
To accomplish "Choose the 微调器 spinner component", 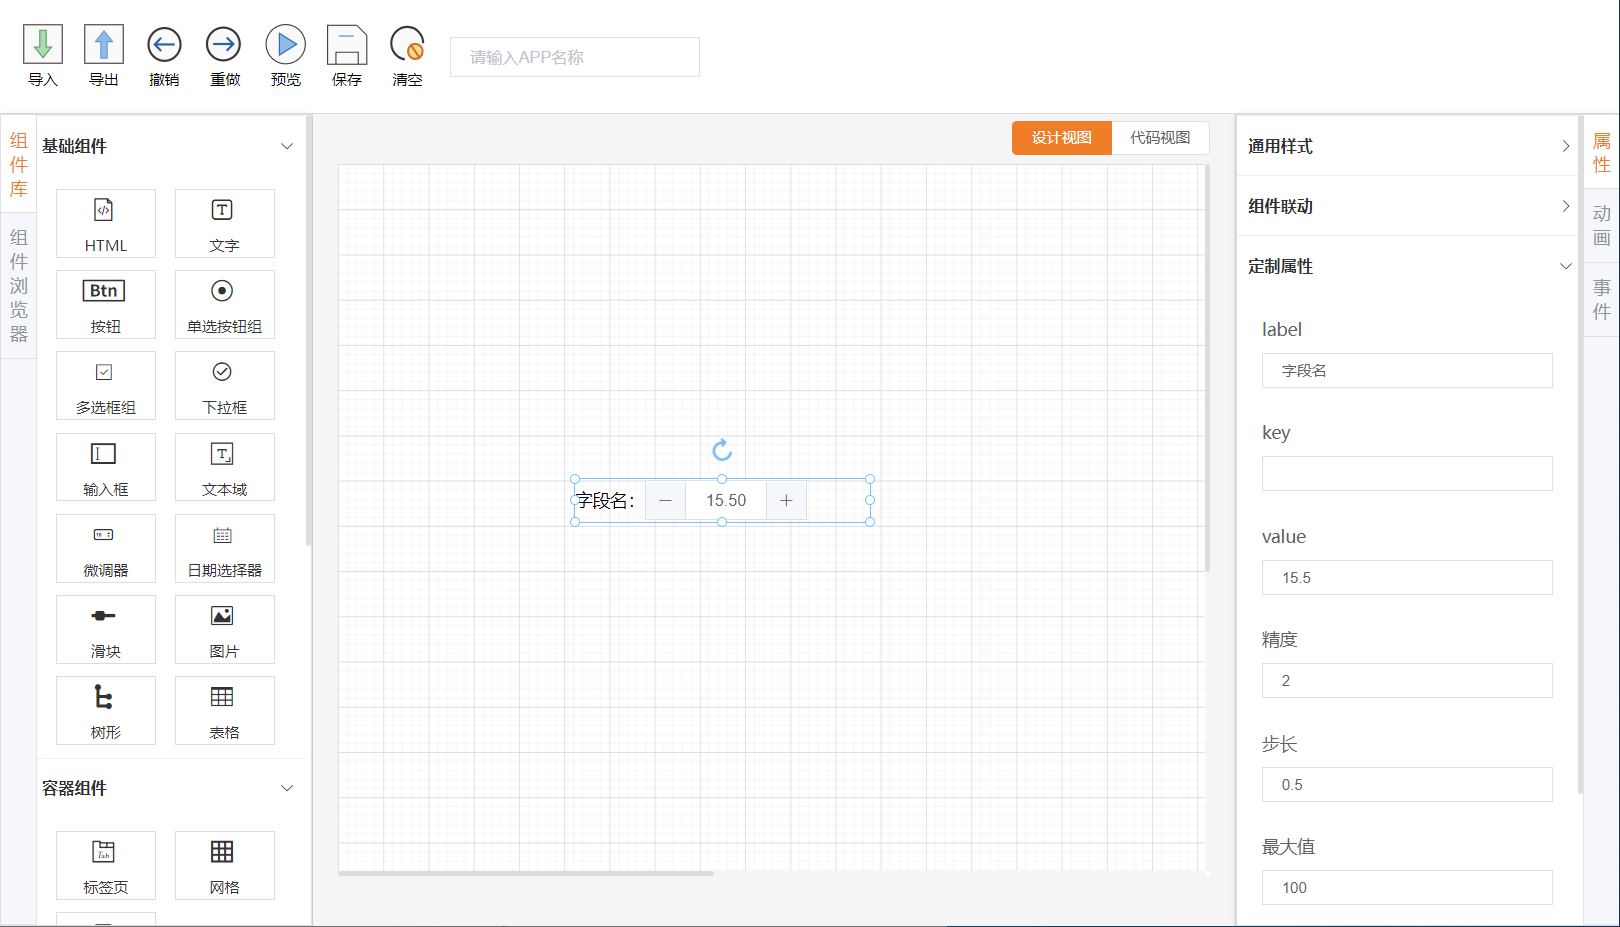I will [x=106, y=548].
